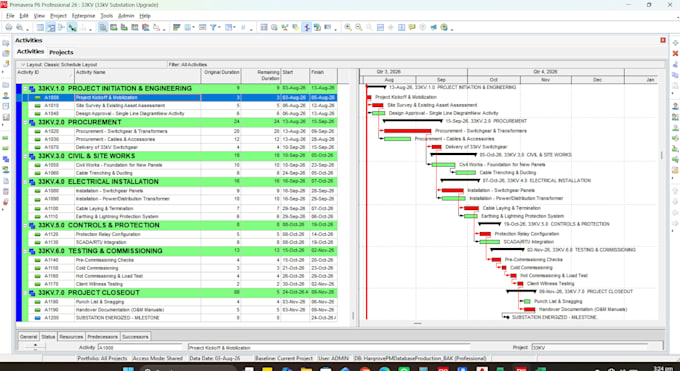Click the red Procurement - Switchgear & Transformers Gantt bar
The width and height of the screenshot is (680, 371).
click(407, 131)
